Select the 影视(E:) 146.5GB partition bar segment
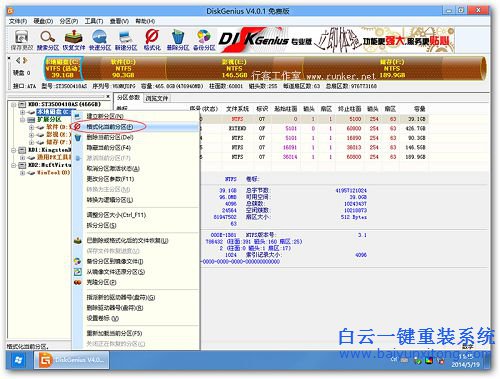This screenshot has height=379, width=500. [234, 68]
